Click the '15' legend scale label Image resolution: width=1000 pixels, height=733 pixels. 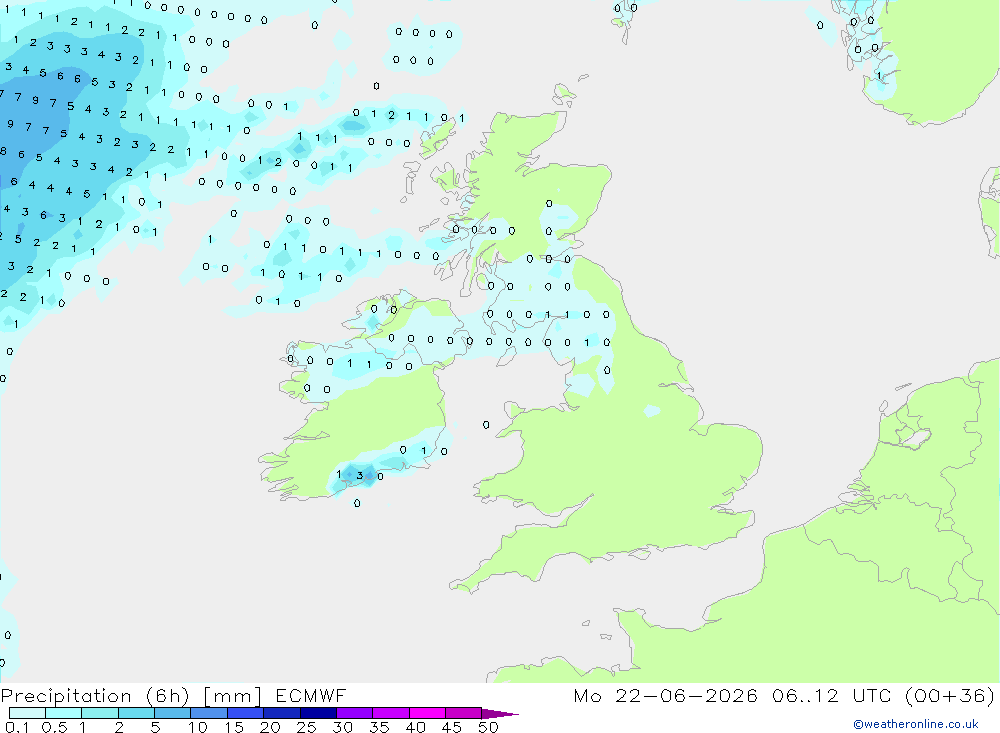pos(234,727)
